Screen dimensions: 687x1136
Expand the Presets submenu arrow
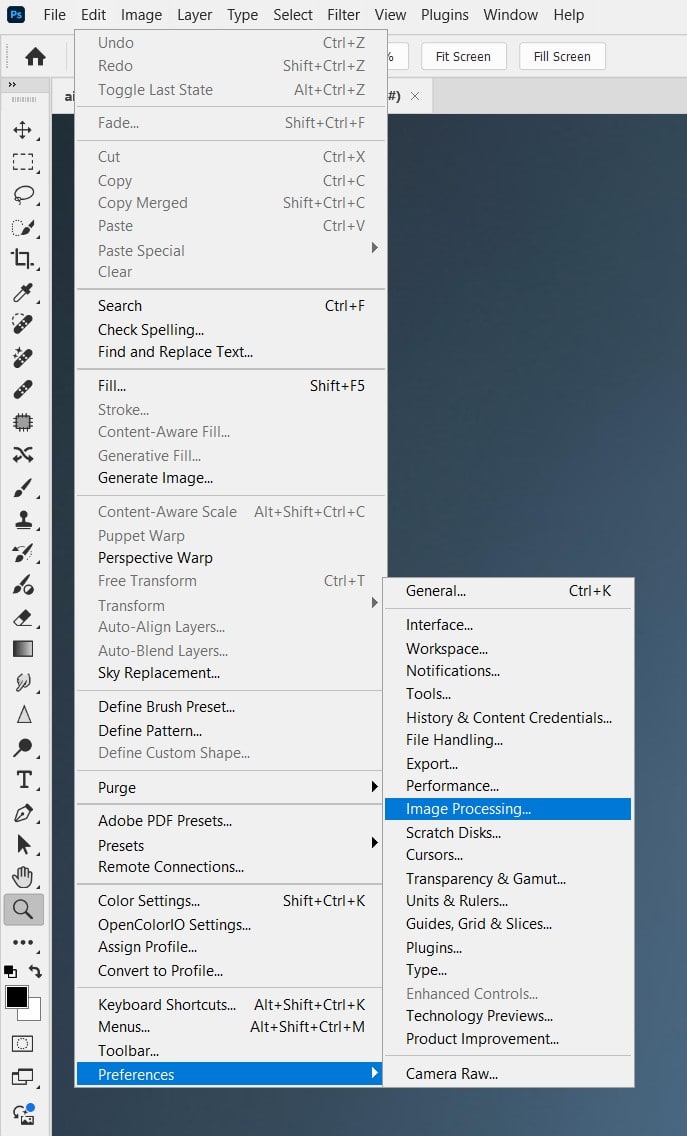(x=375, y=842)
